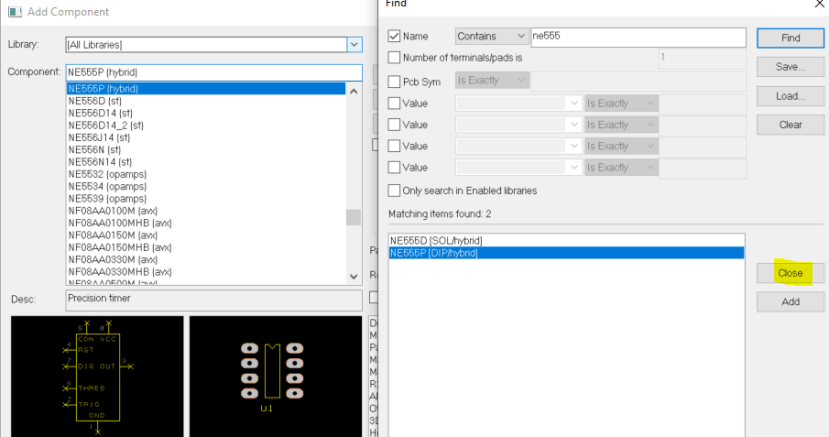The width and height of the screenshot is (829, 437).
Task: Toggle the Name search checkbox
Action: tap(394, 36)
